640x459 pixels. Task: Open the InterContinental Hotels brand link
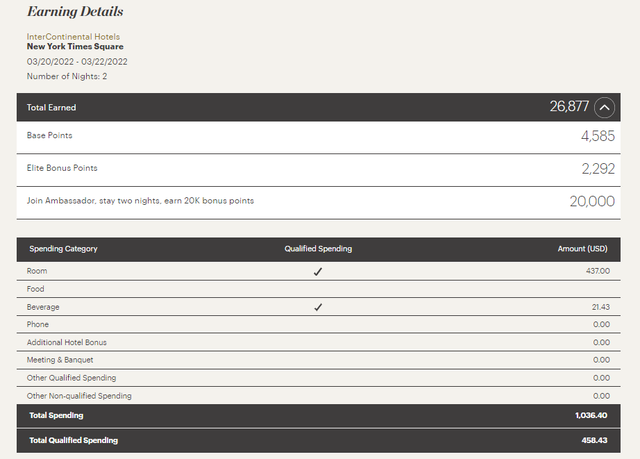[x=74, y=36]
